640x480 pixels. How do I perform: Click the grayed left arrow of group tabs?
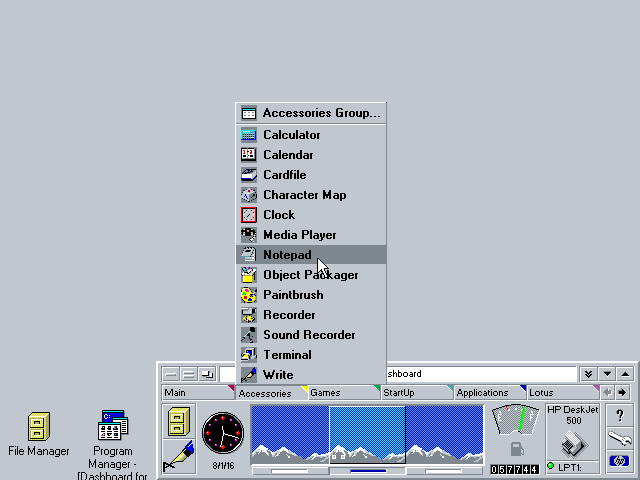(608, 393)
